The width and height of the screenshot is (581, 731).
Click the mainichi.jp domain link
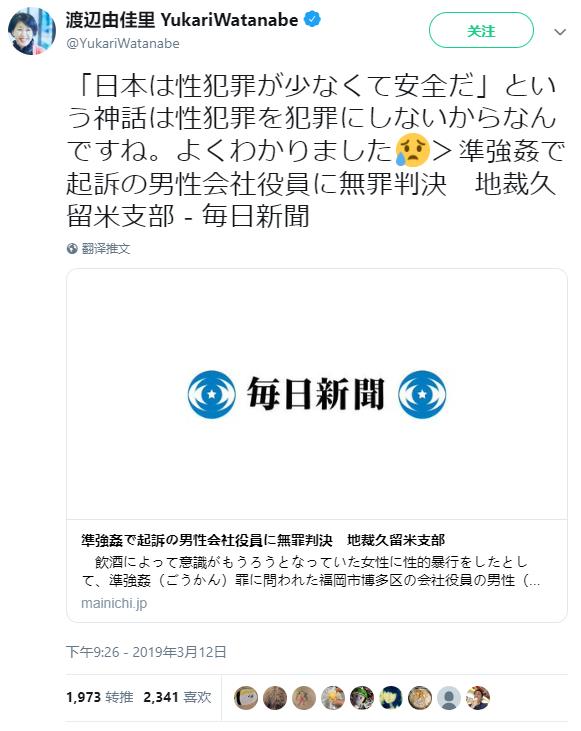coord(114,603)
